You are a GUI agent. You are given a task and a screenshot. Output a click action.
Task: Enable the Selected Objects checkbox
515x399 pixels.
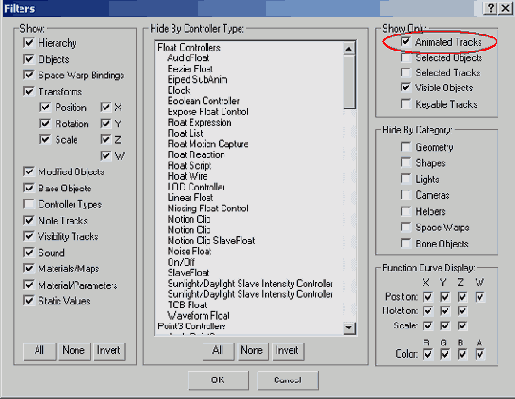[406, 58]
